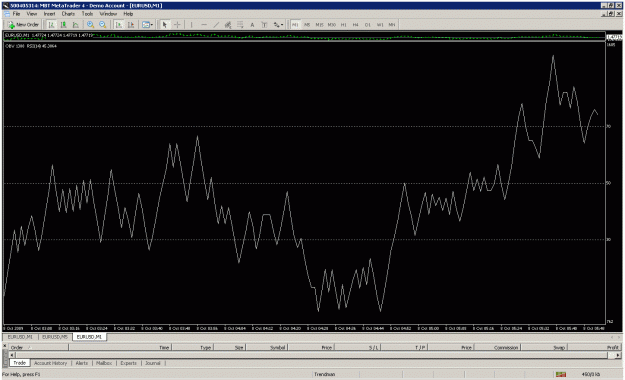625x380 pixels.
Task: Open the File menu
Action: [x=16, y=14]
